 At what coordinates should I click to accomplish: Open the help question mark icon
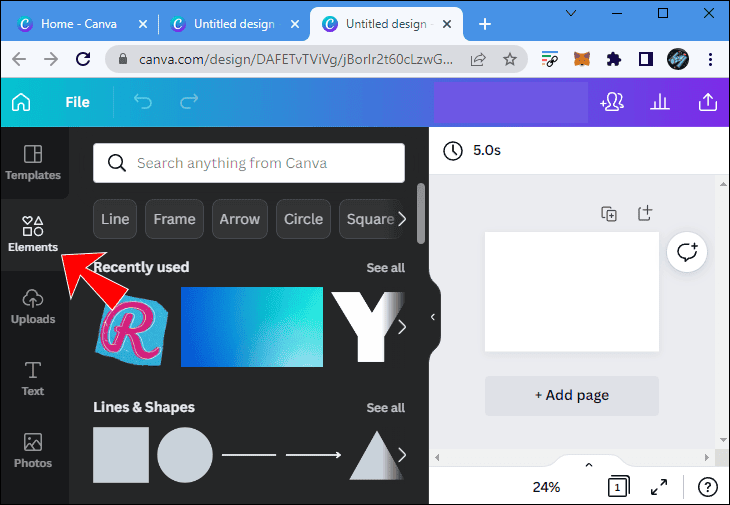click(x=705, y=487)
